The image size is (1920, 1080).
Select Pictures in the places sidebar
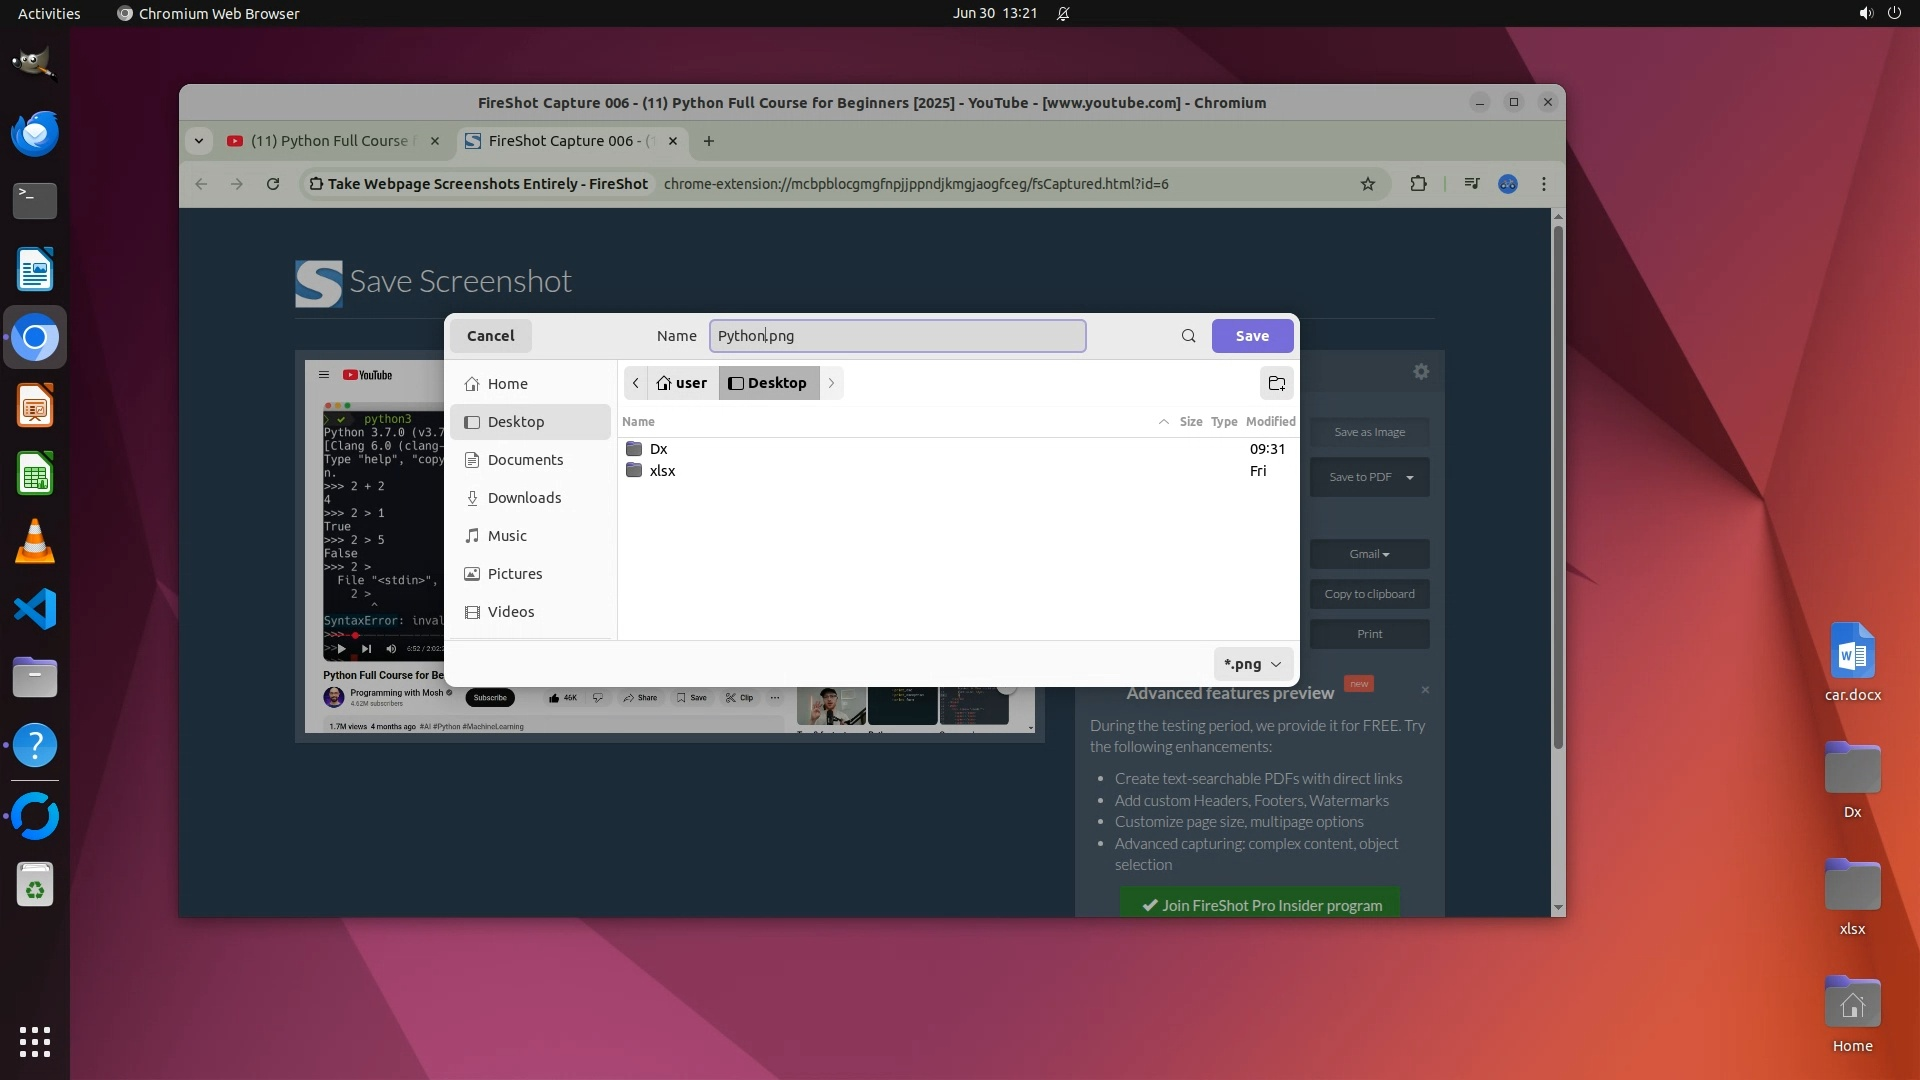[514, 574]
